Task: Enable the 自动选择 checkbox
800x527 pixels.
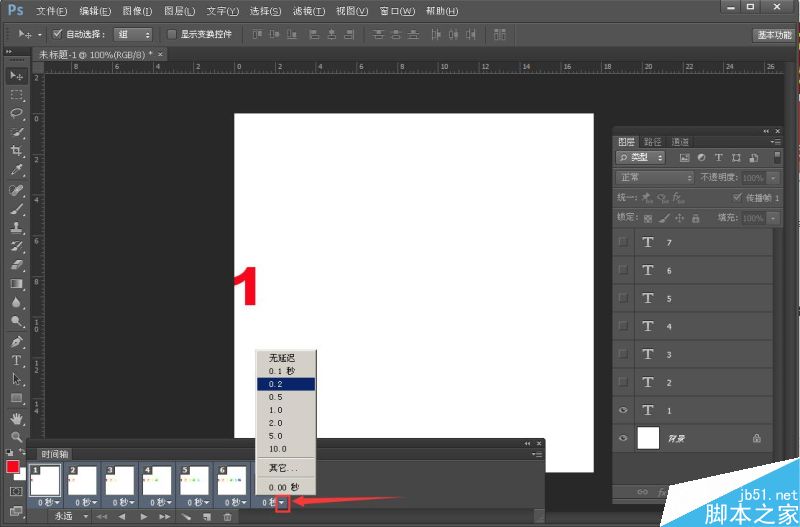Action: [57, 34]
